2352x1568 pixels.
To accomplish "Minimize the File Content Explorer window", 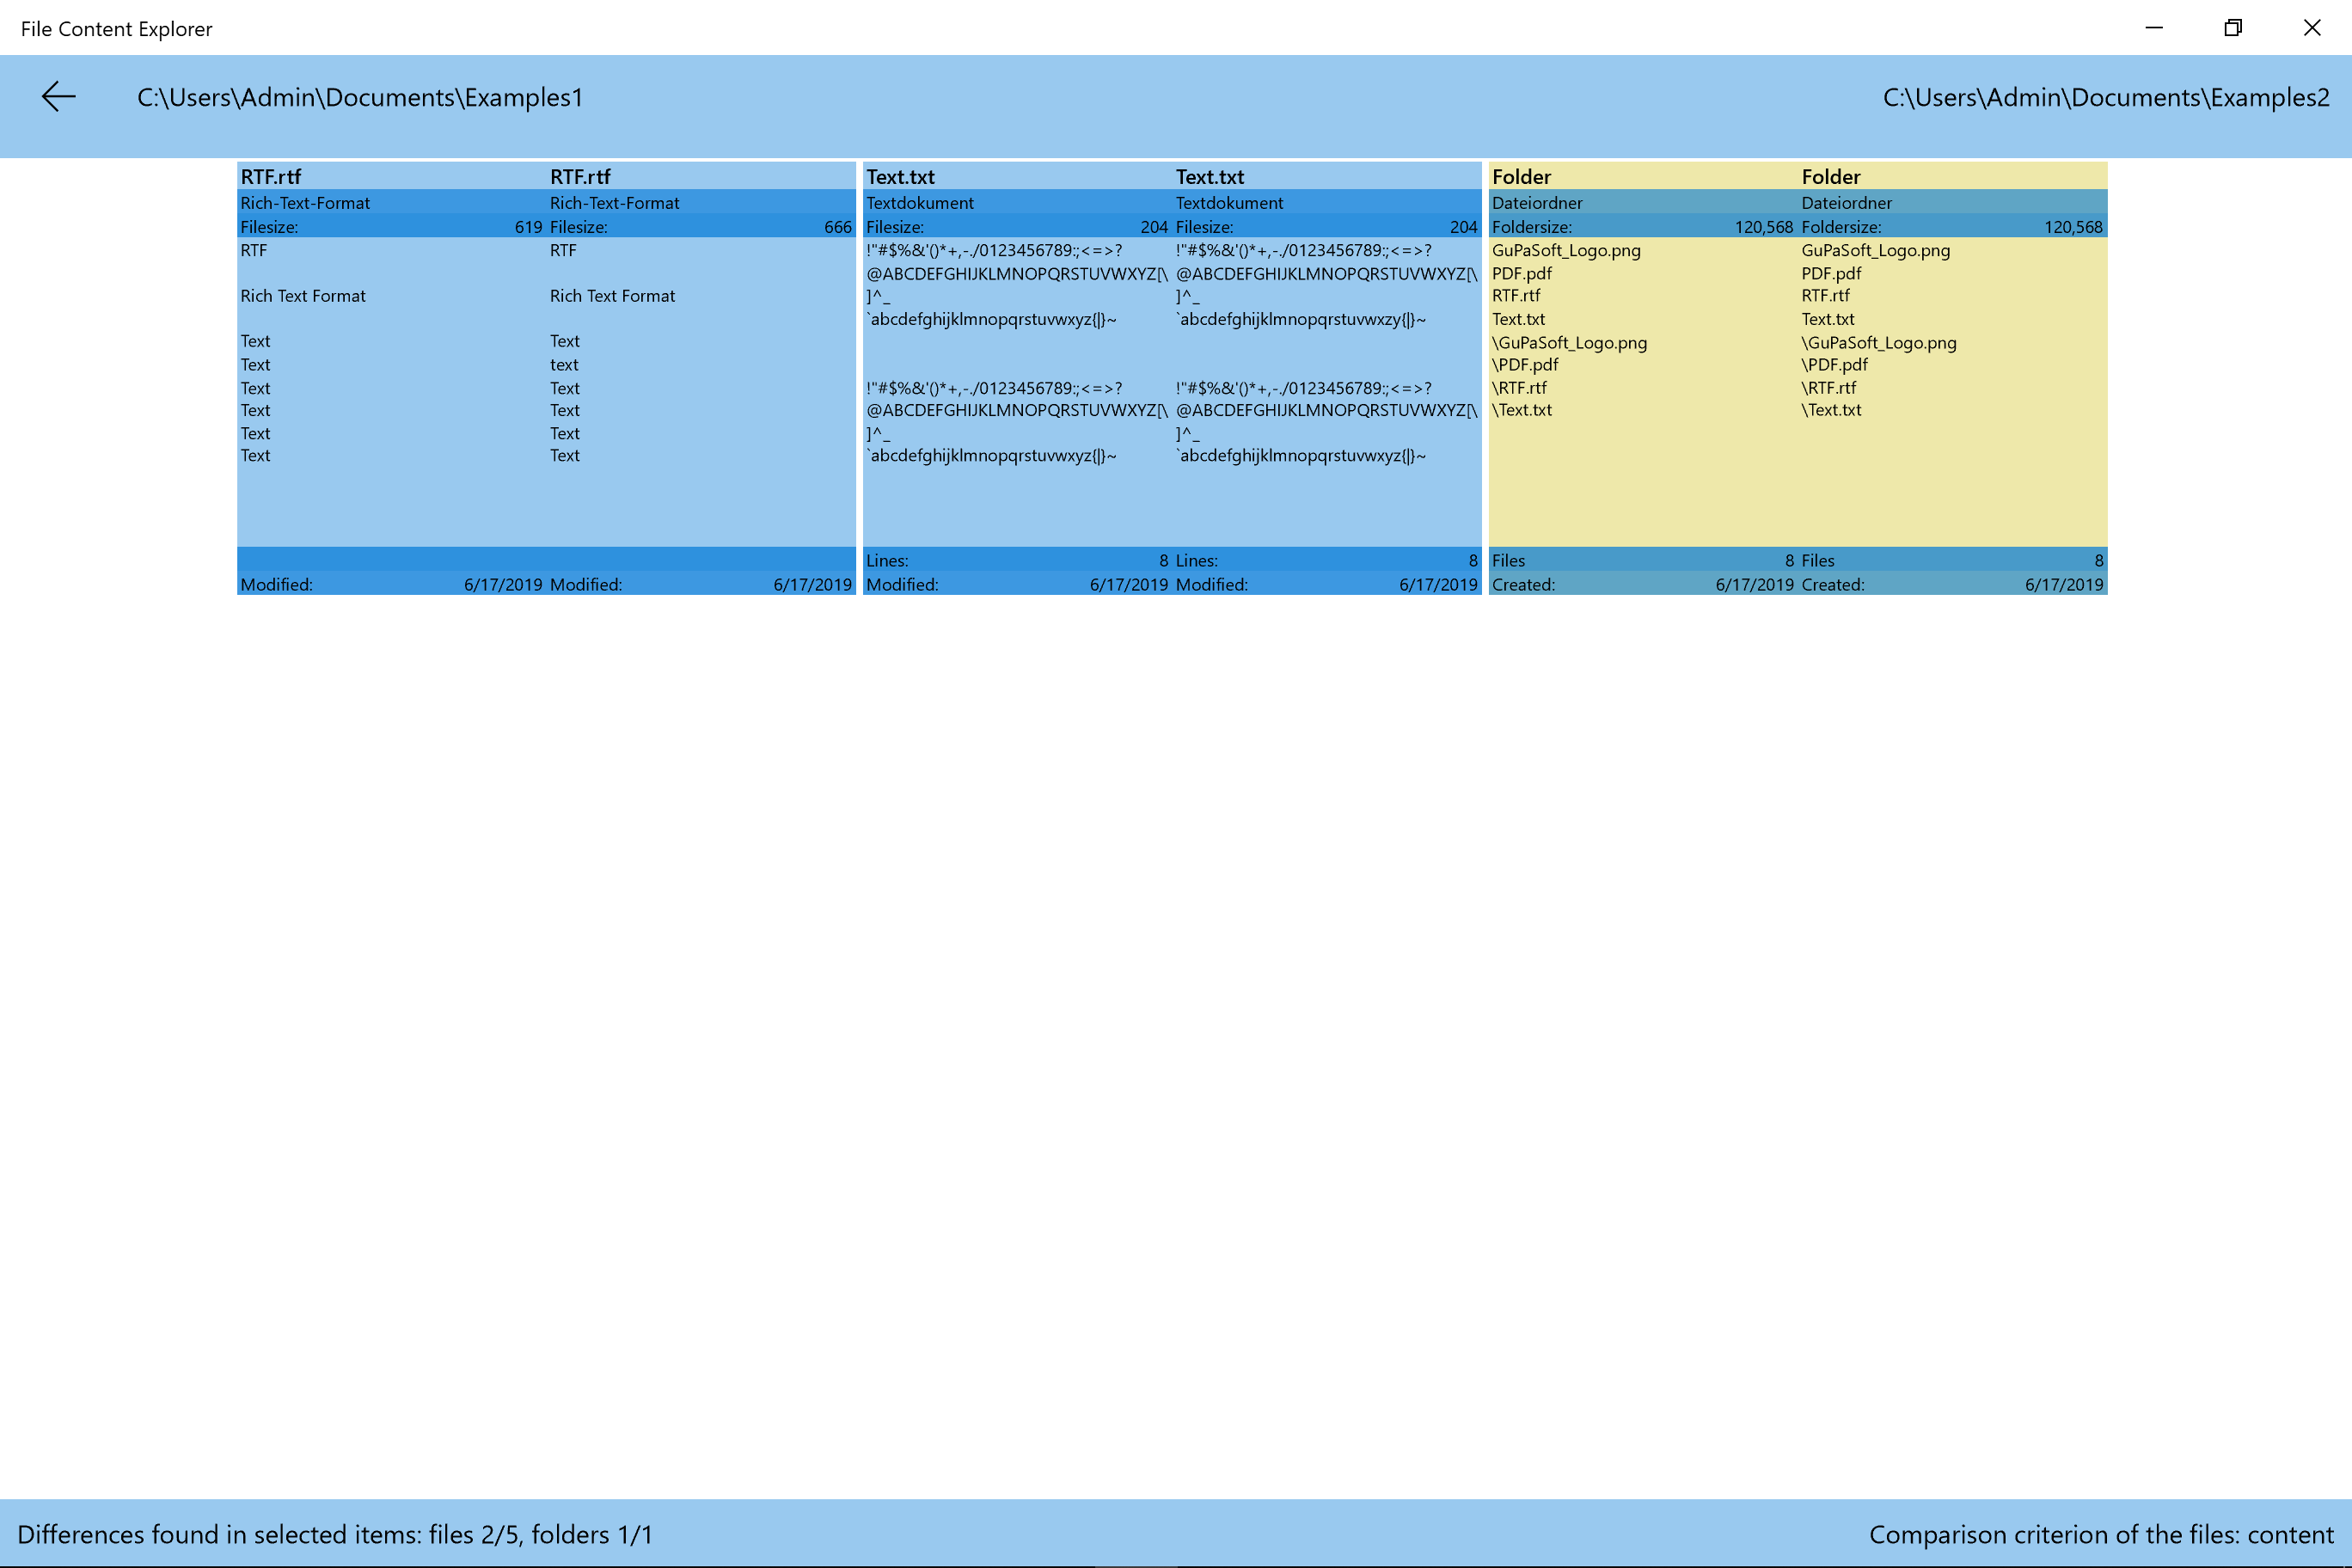I will coord(2154,28).
